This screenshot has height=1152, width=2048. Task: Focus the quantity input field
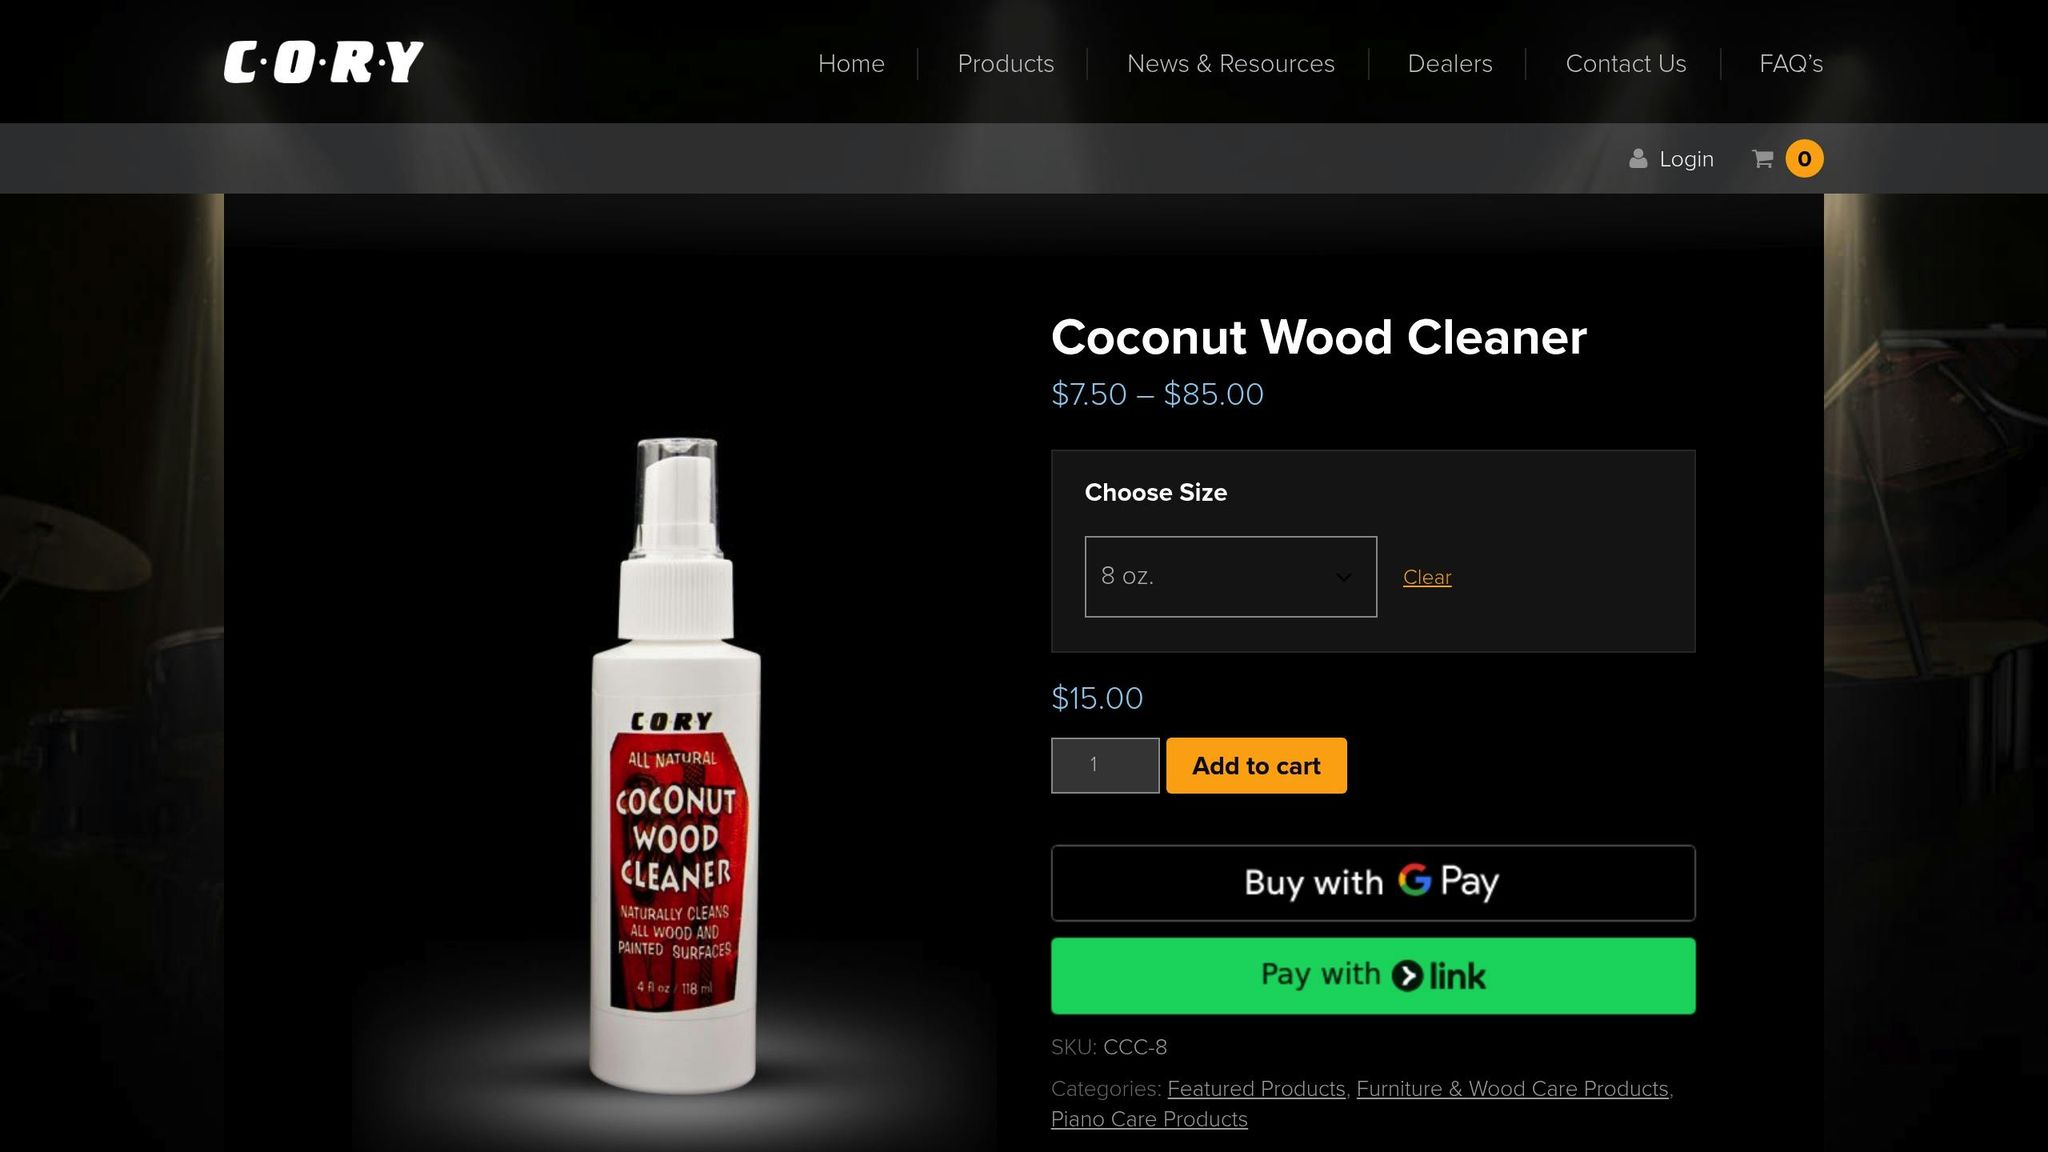point(1105,766)
